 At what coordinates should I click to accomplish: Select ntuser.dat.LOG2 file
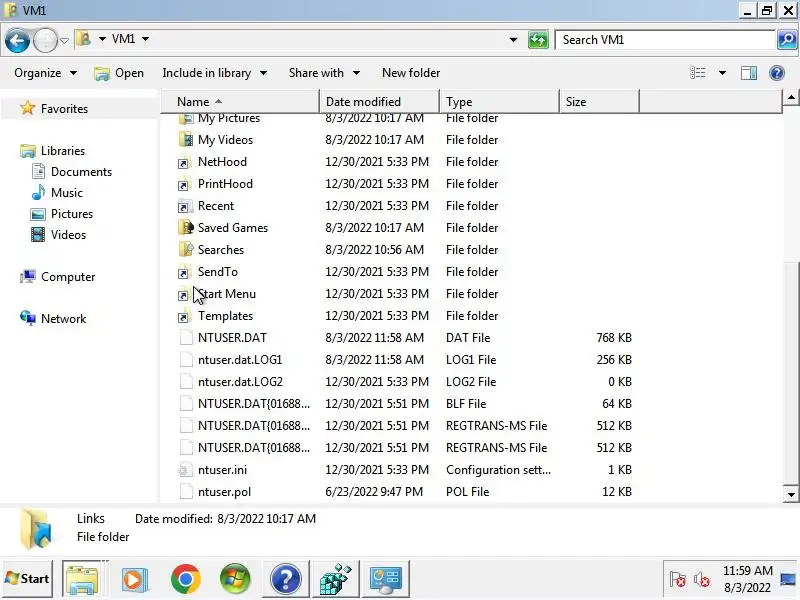240,382
